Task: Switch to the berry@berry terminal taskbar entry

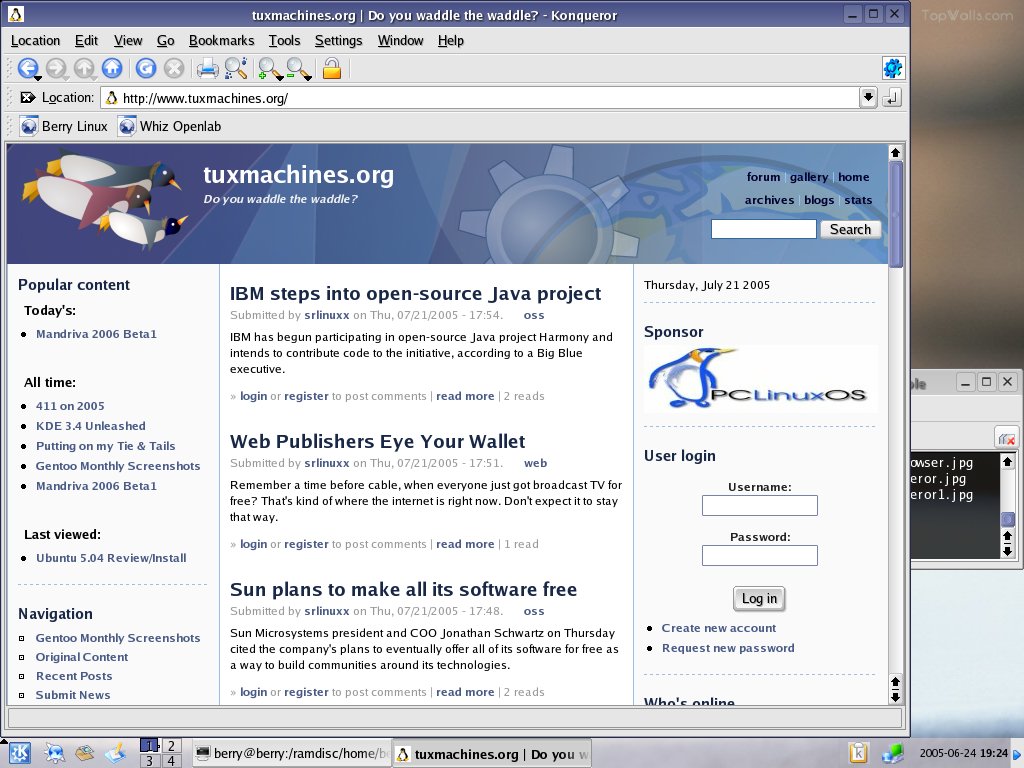Action: click(291, 754)
